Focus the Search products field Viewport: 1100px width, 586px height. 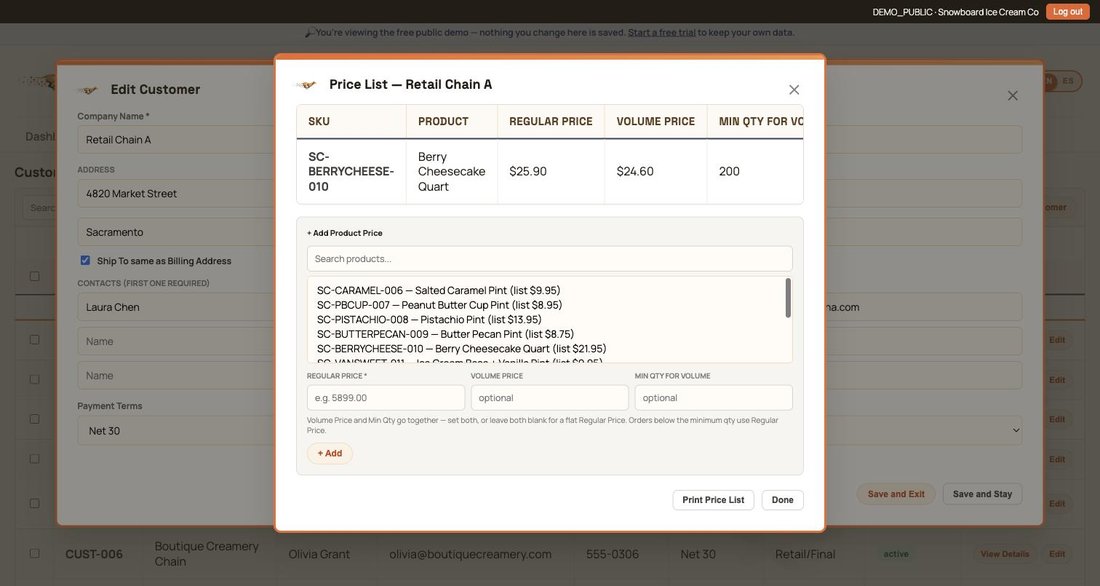point(549,259)
